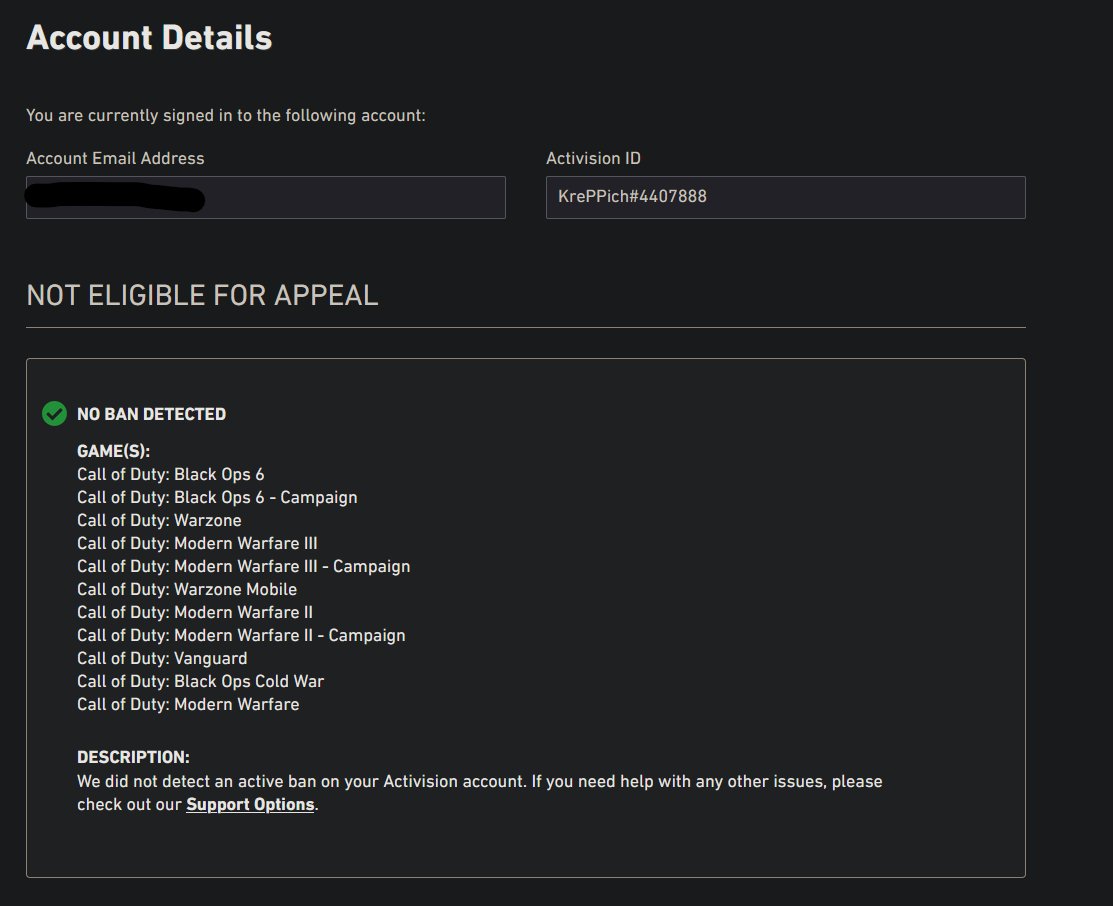The height and width of the screenshot is (906, 1113).
Task: Click the last entry 'Call of Duty: Modern Warfare'
Action: pos(188,704)
